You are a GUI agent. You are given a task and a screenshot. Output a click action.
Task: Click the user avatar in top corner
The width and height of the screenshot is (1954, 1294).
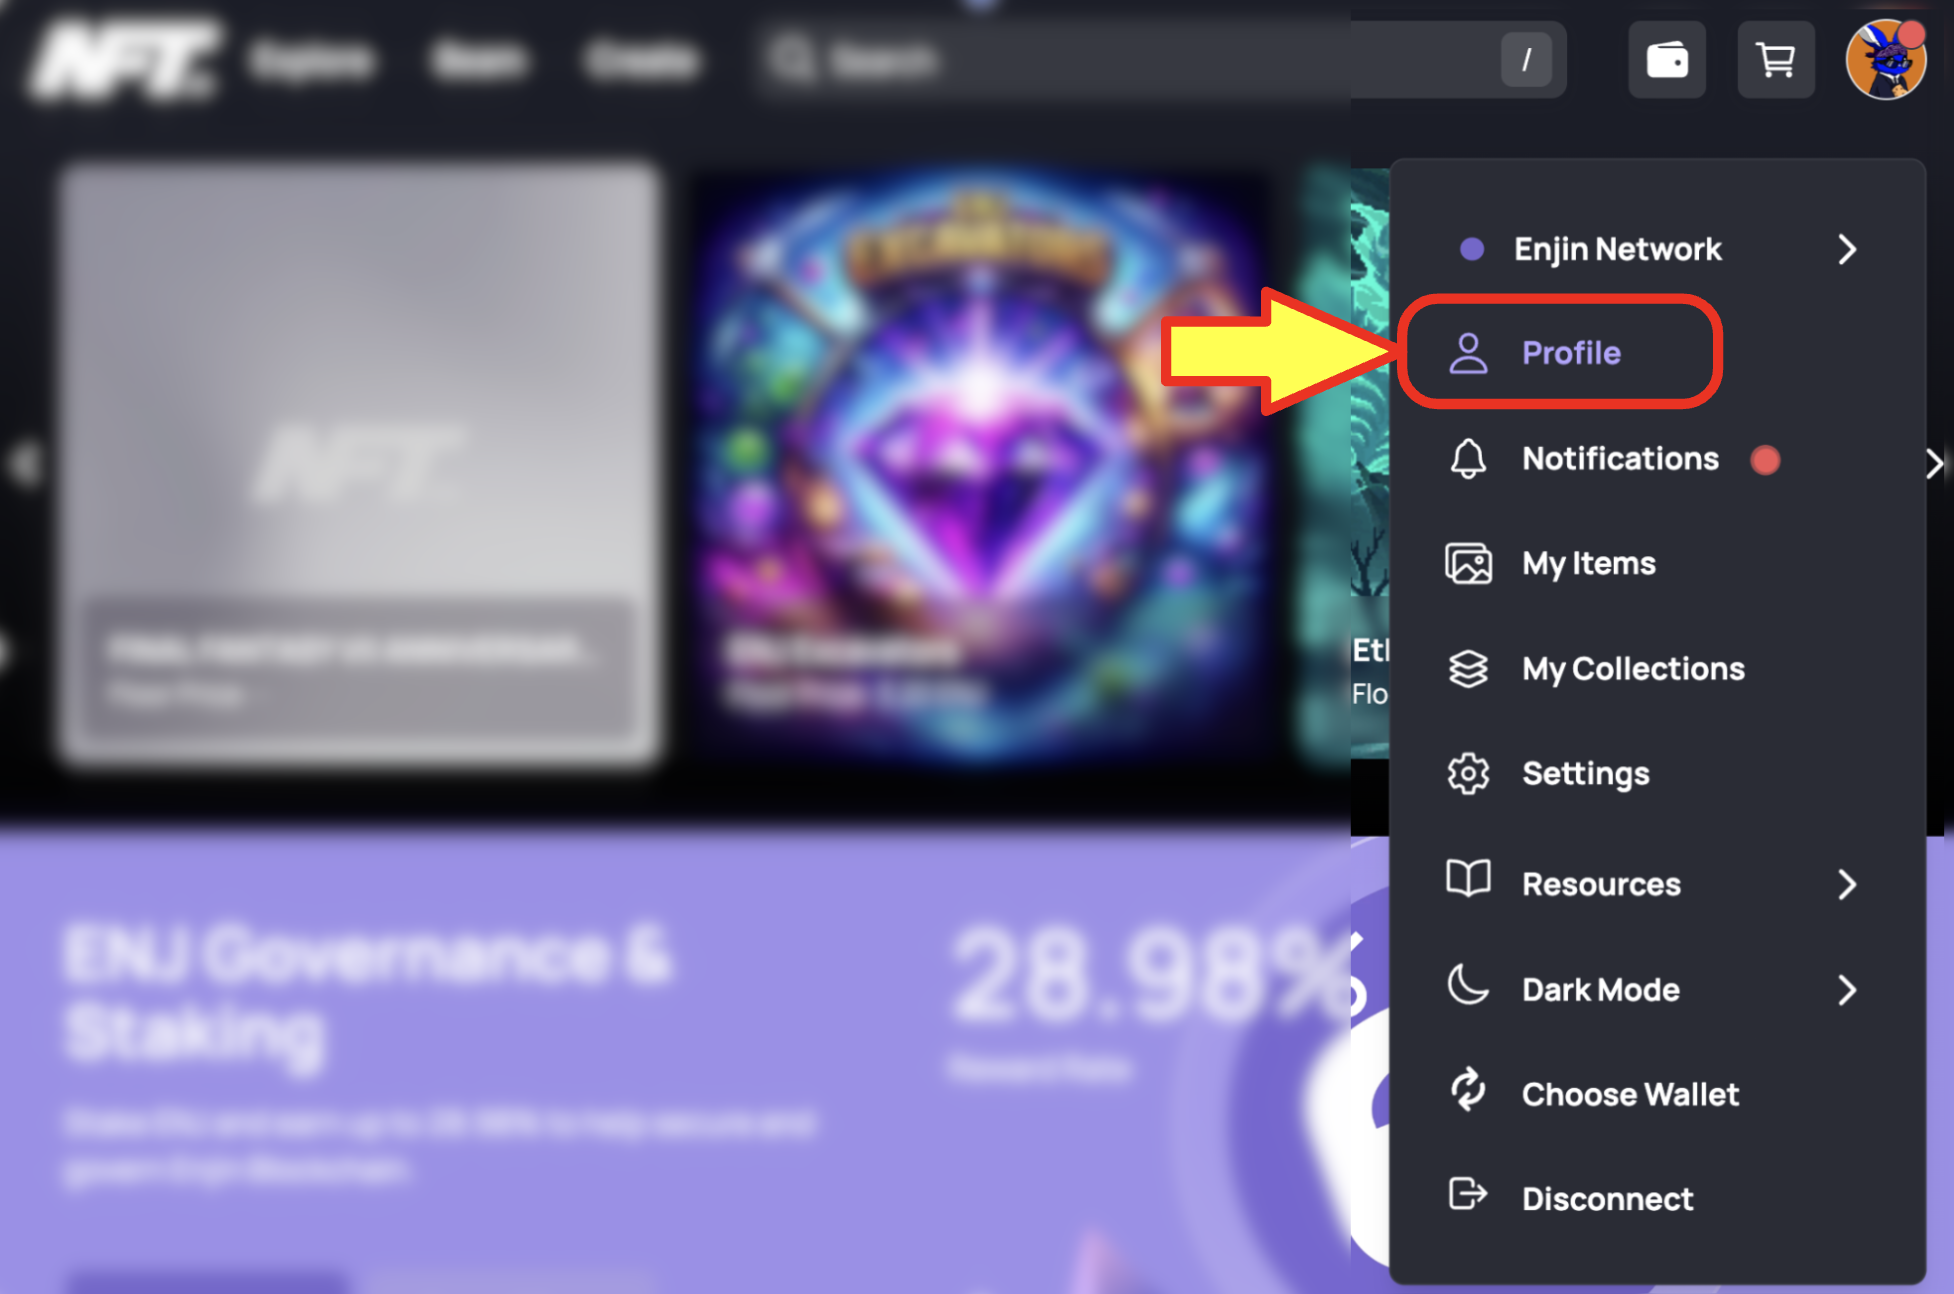point(1886,59)
